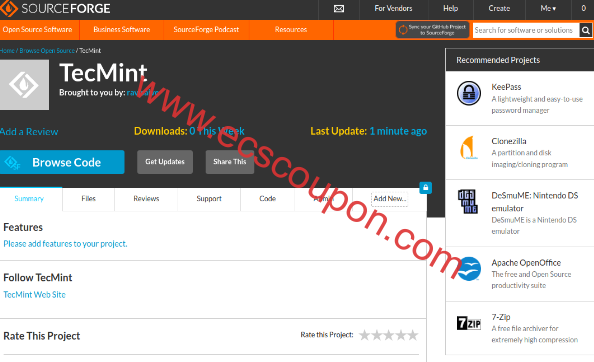Image resolution: width=594 pixels, height=362 pixels.
Task: Switch to the Summary tab
Action: [x=29, y=198]
